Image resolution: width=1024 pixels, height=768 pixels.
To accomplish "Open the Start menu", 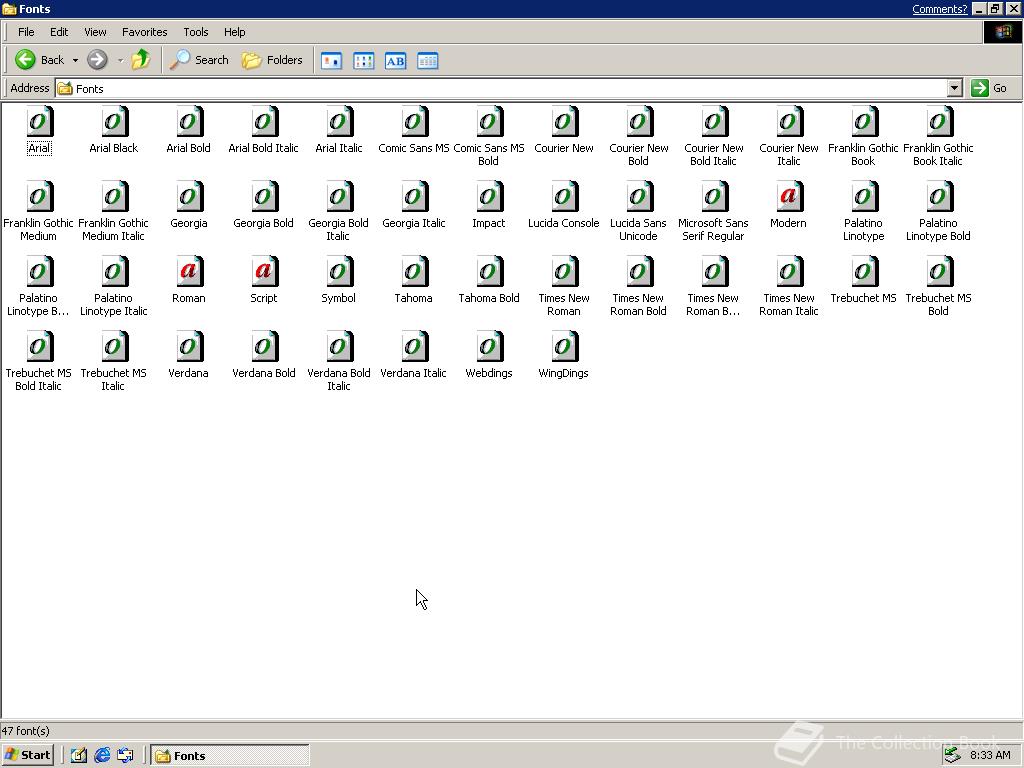I will pos(27,756).
